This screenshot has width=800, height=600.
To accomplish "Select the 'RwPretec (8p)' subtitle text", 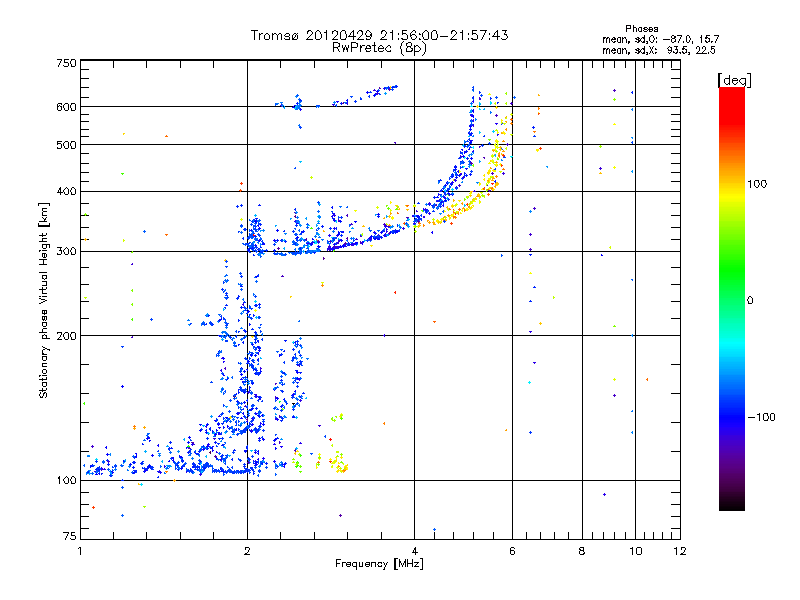I will [x=379, y=48].
